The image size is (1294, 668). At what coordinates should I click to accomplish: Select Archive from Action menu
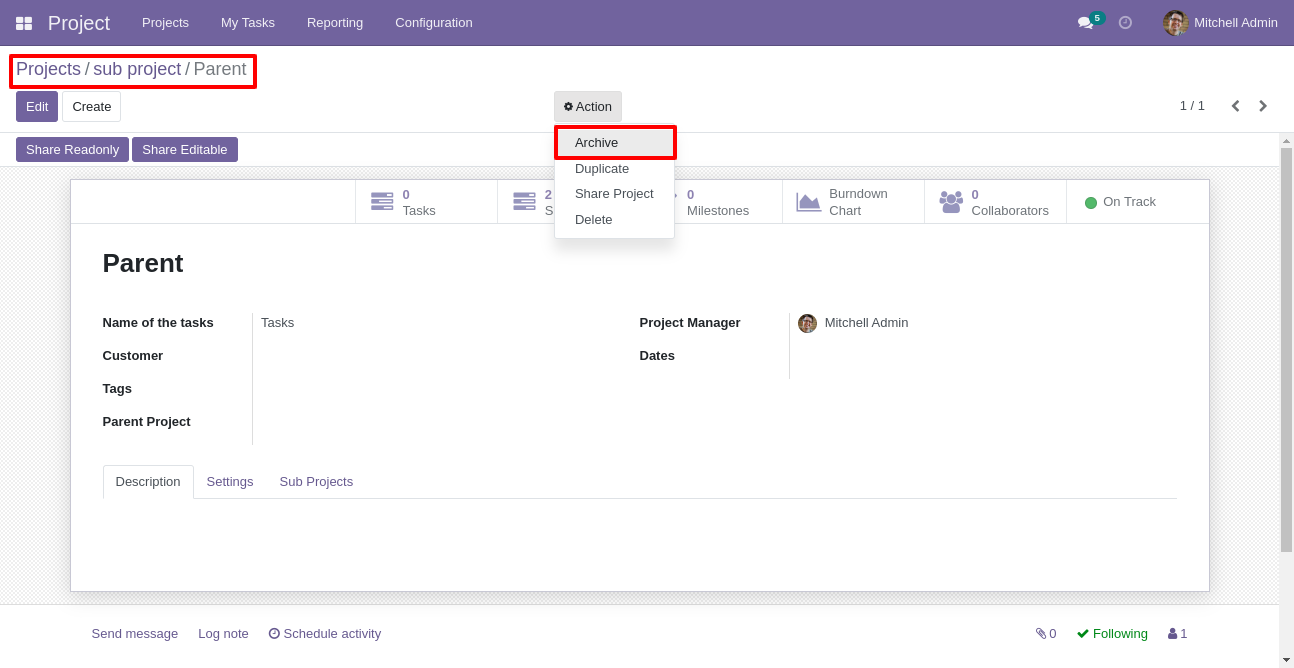click(x=615, y=142)
